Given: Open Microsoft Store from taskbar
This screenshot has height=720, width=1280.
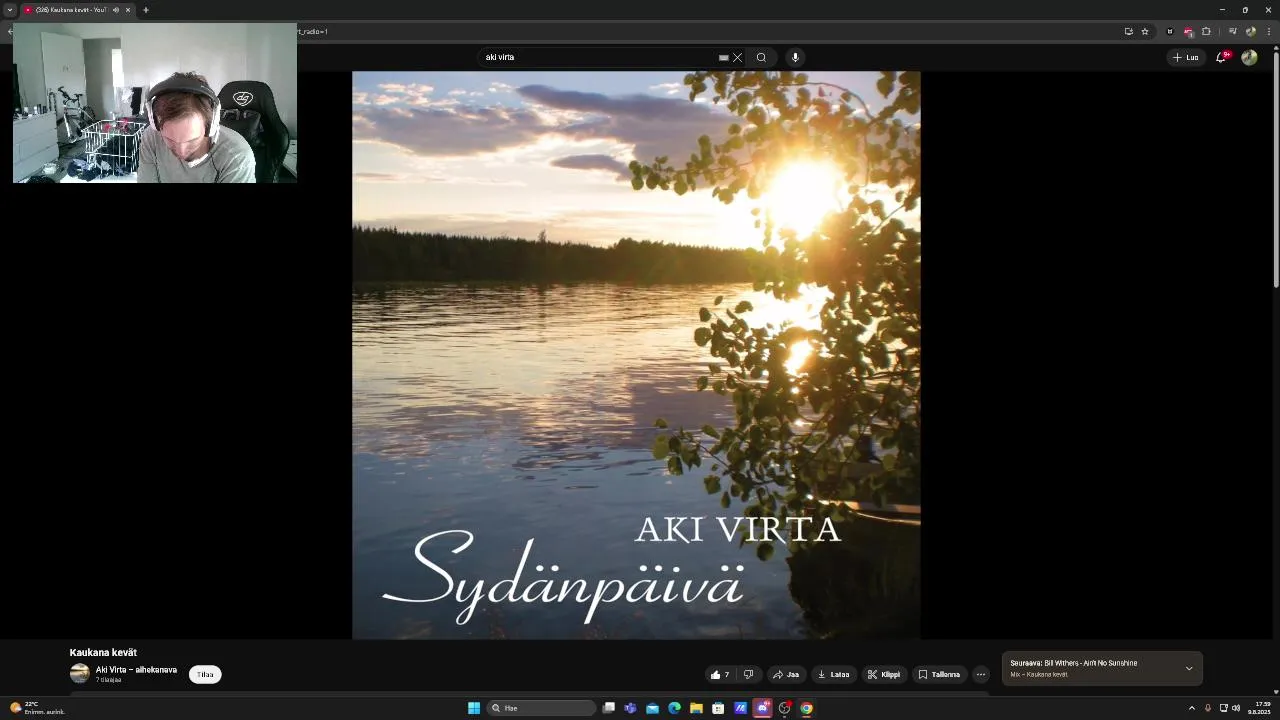Looking at the screenshot, I should [x=718, y=708].
